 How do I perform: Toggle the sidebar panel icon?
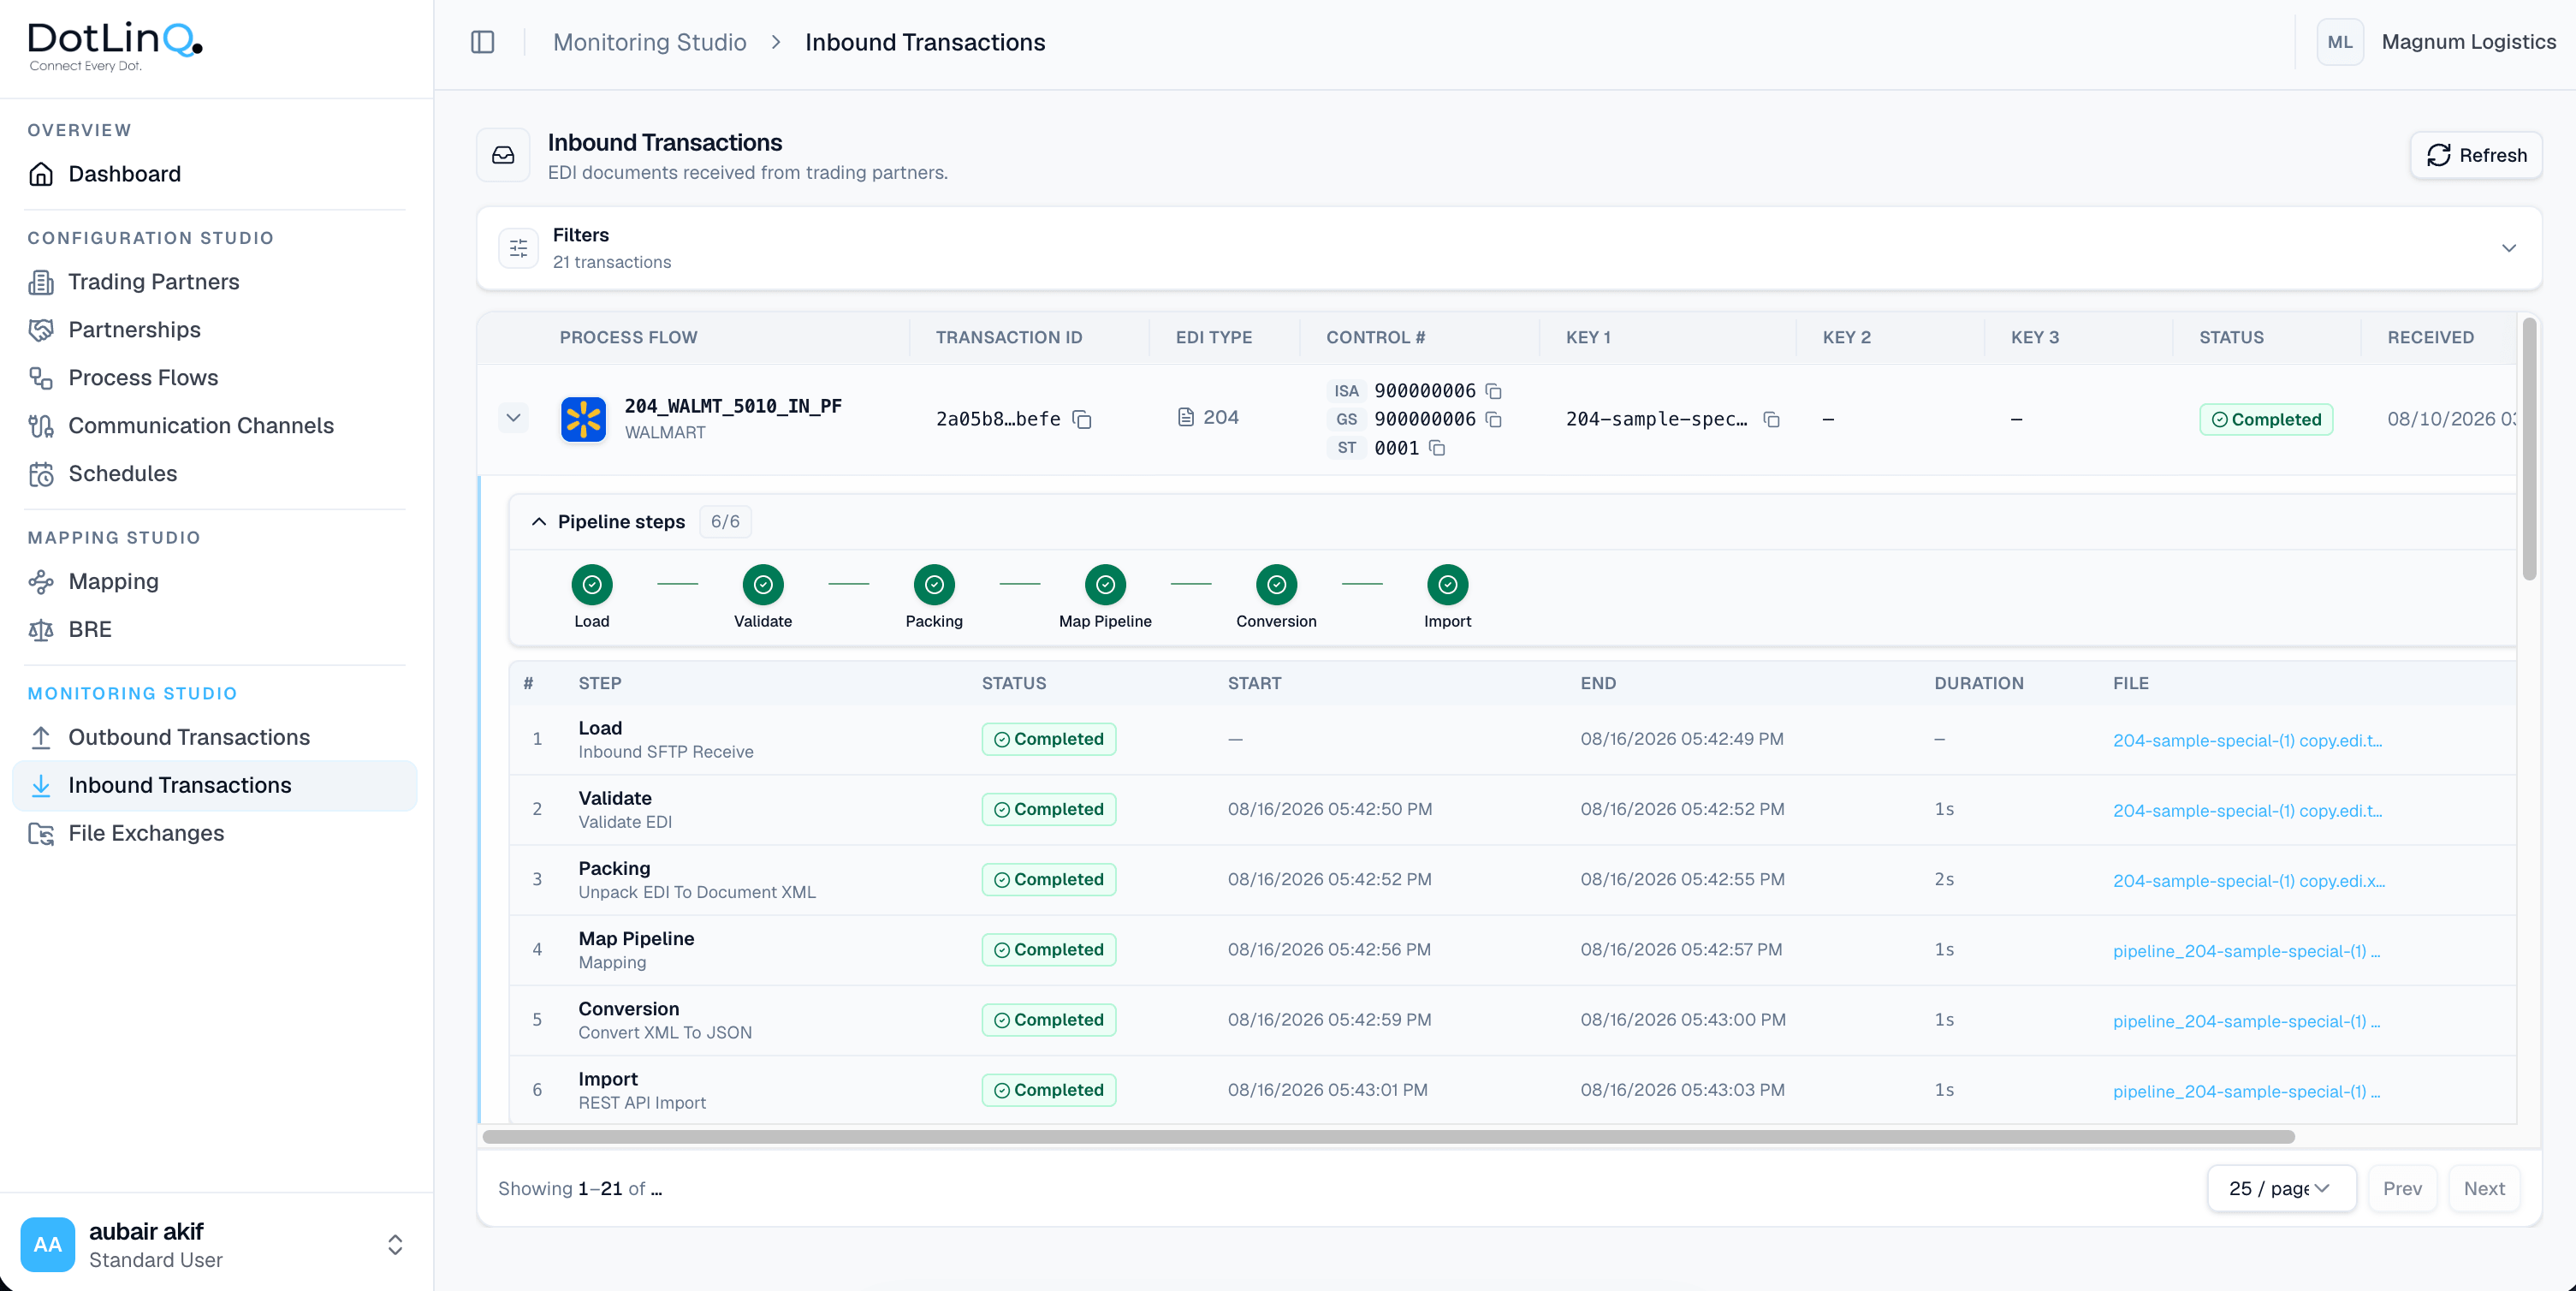tap(483, 42)
